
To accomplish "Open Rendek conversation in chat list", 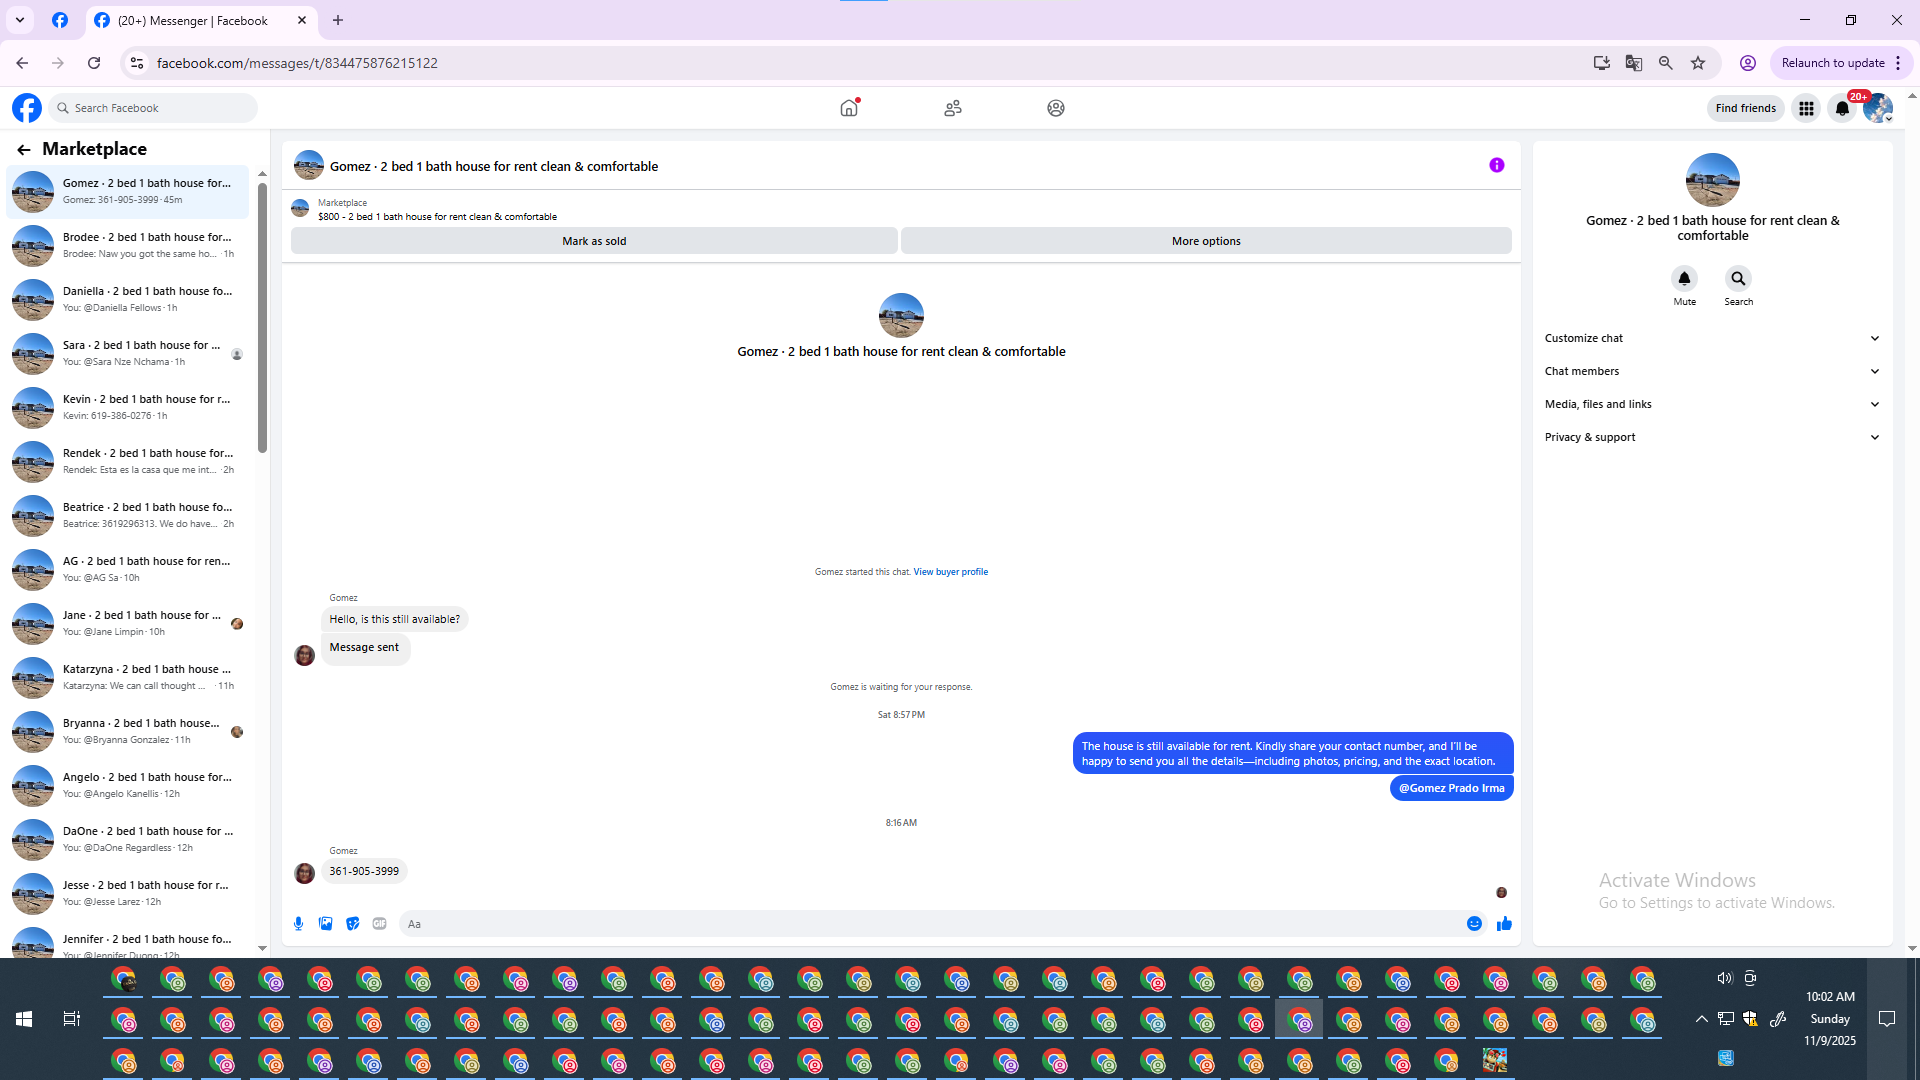I will (128, 462).
